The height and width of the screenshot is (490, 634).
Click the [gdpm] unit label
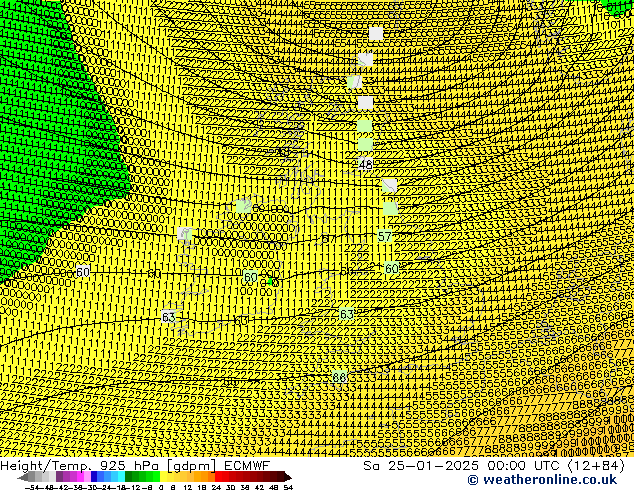pyautogui.click(x=192, y=466)
